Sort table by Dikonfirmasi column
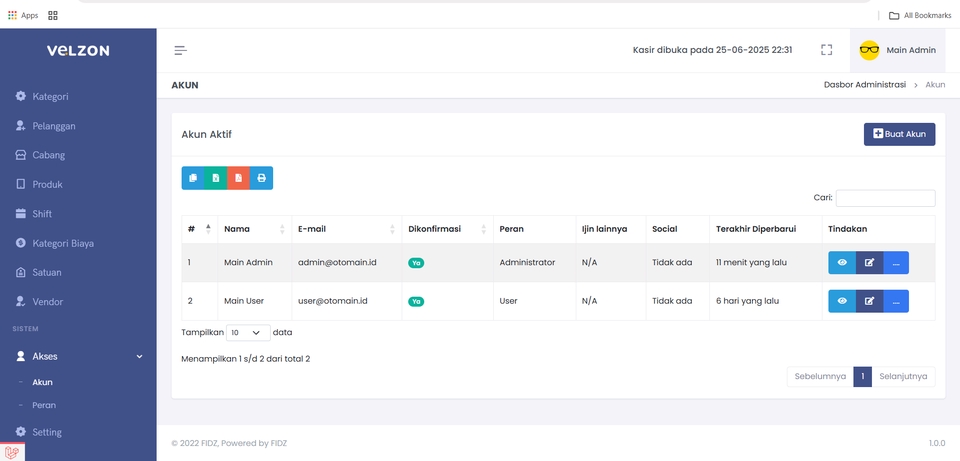This screenshot has width=960, height=461. [448, 229]
